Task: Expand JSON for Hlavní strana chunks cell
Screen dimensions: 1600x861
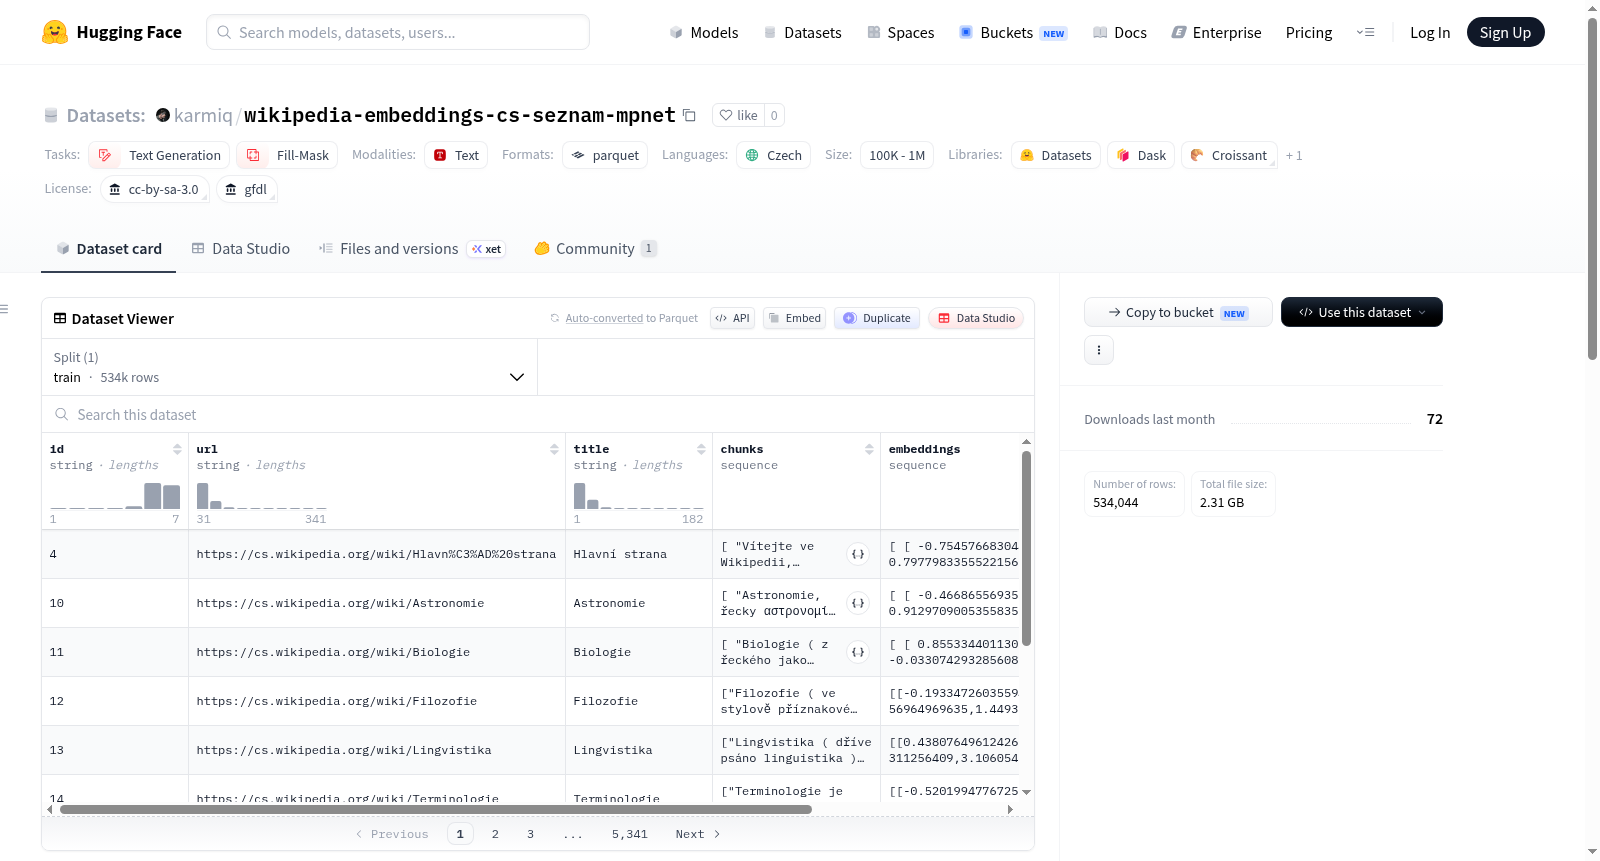Action: click(x=858, y=554)
